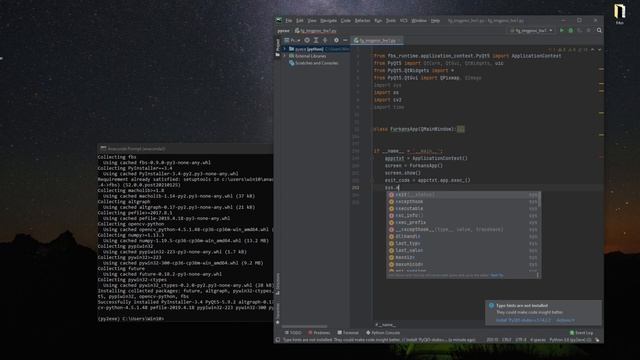640x360 pixels.
Task: Open Project panel settings gear
Action: point(336,40)
